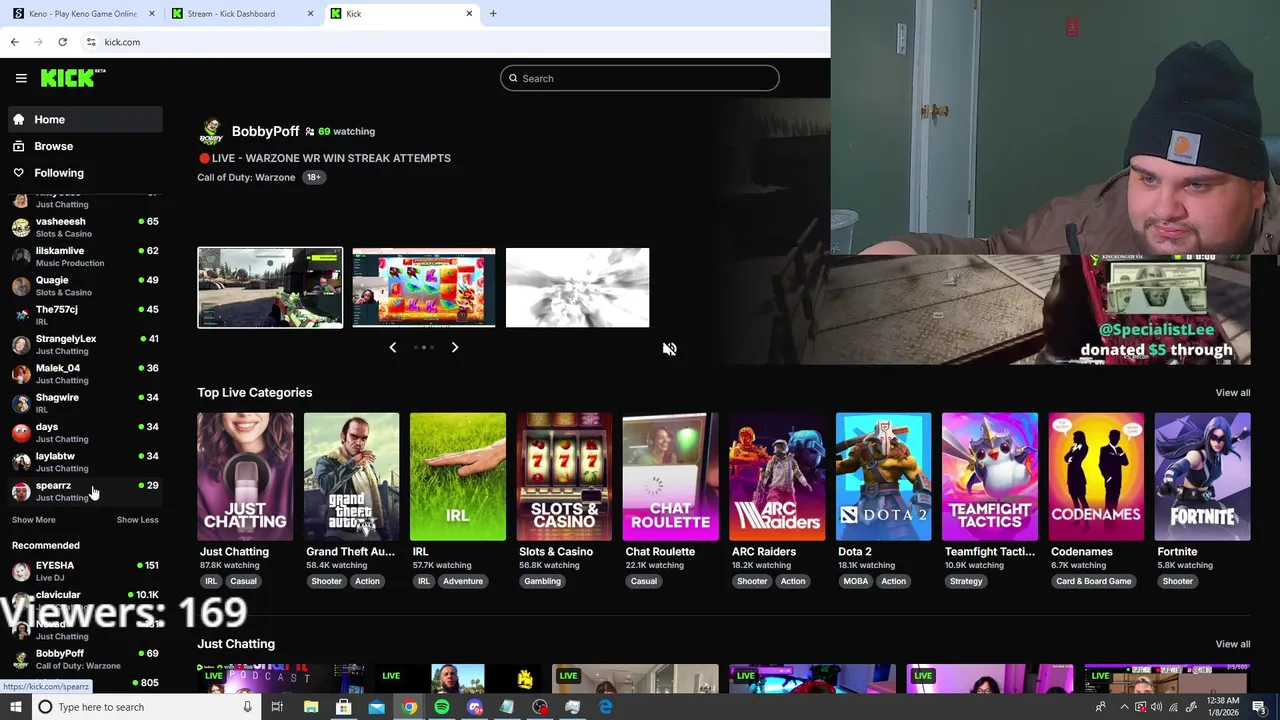Open BobbyPoff channel name link
This screenshot has height=720, width=1280.
(265, 131)
